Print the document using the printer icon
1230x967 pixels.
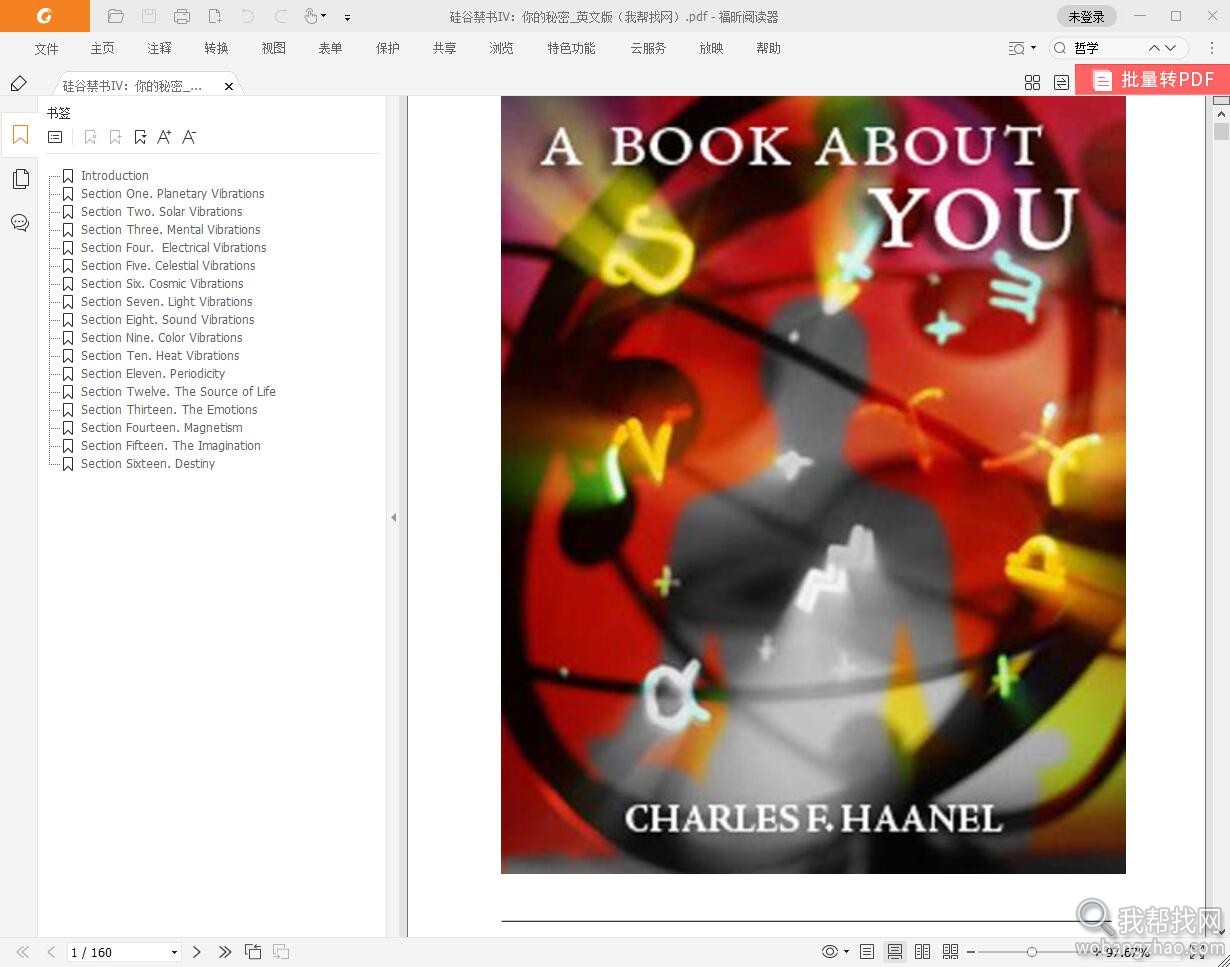[x=182, y=16]
